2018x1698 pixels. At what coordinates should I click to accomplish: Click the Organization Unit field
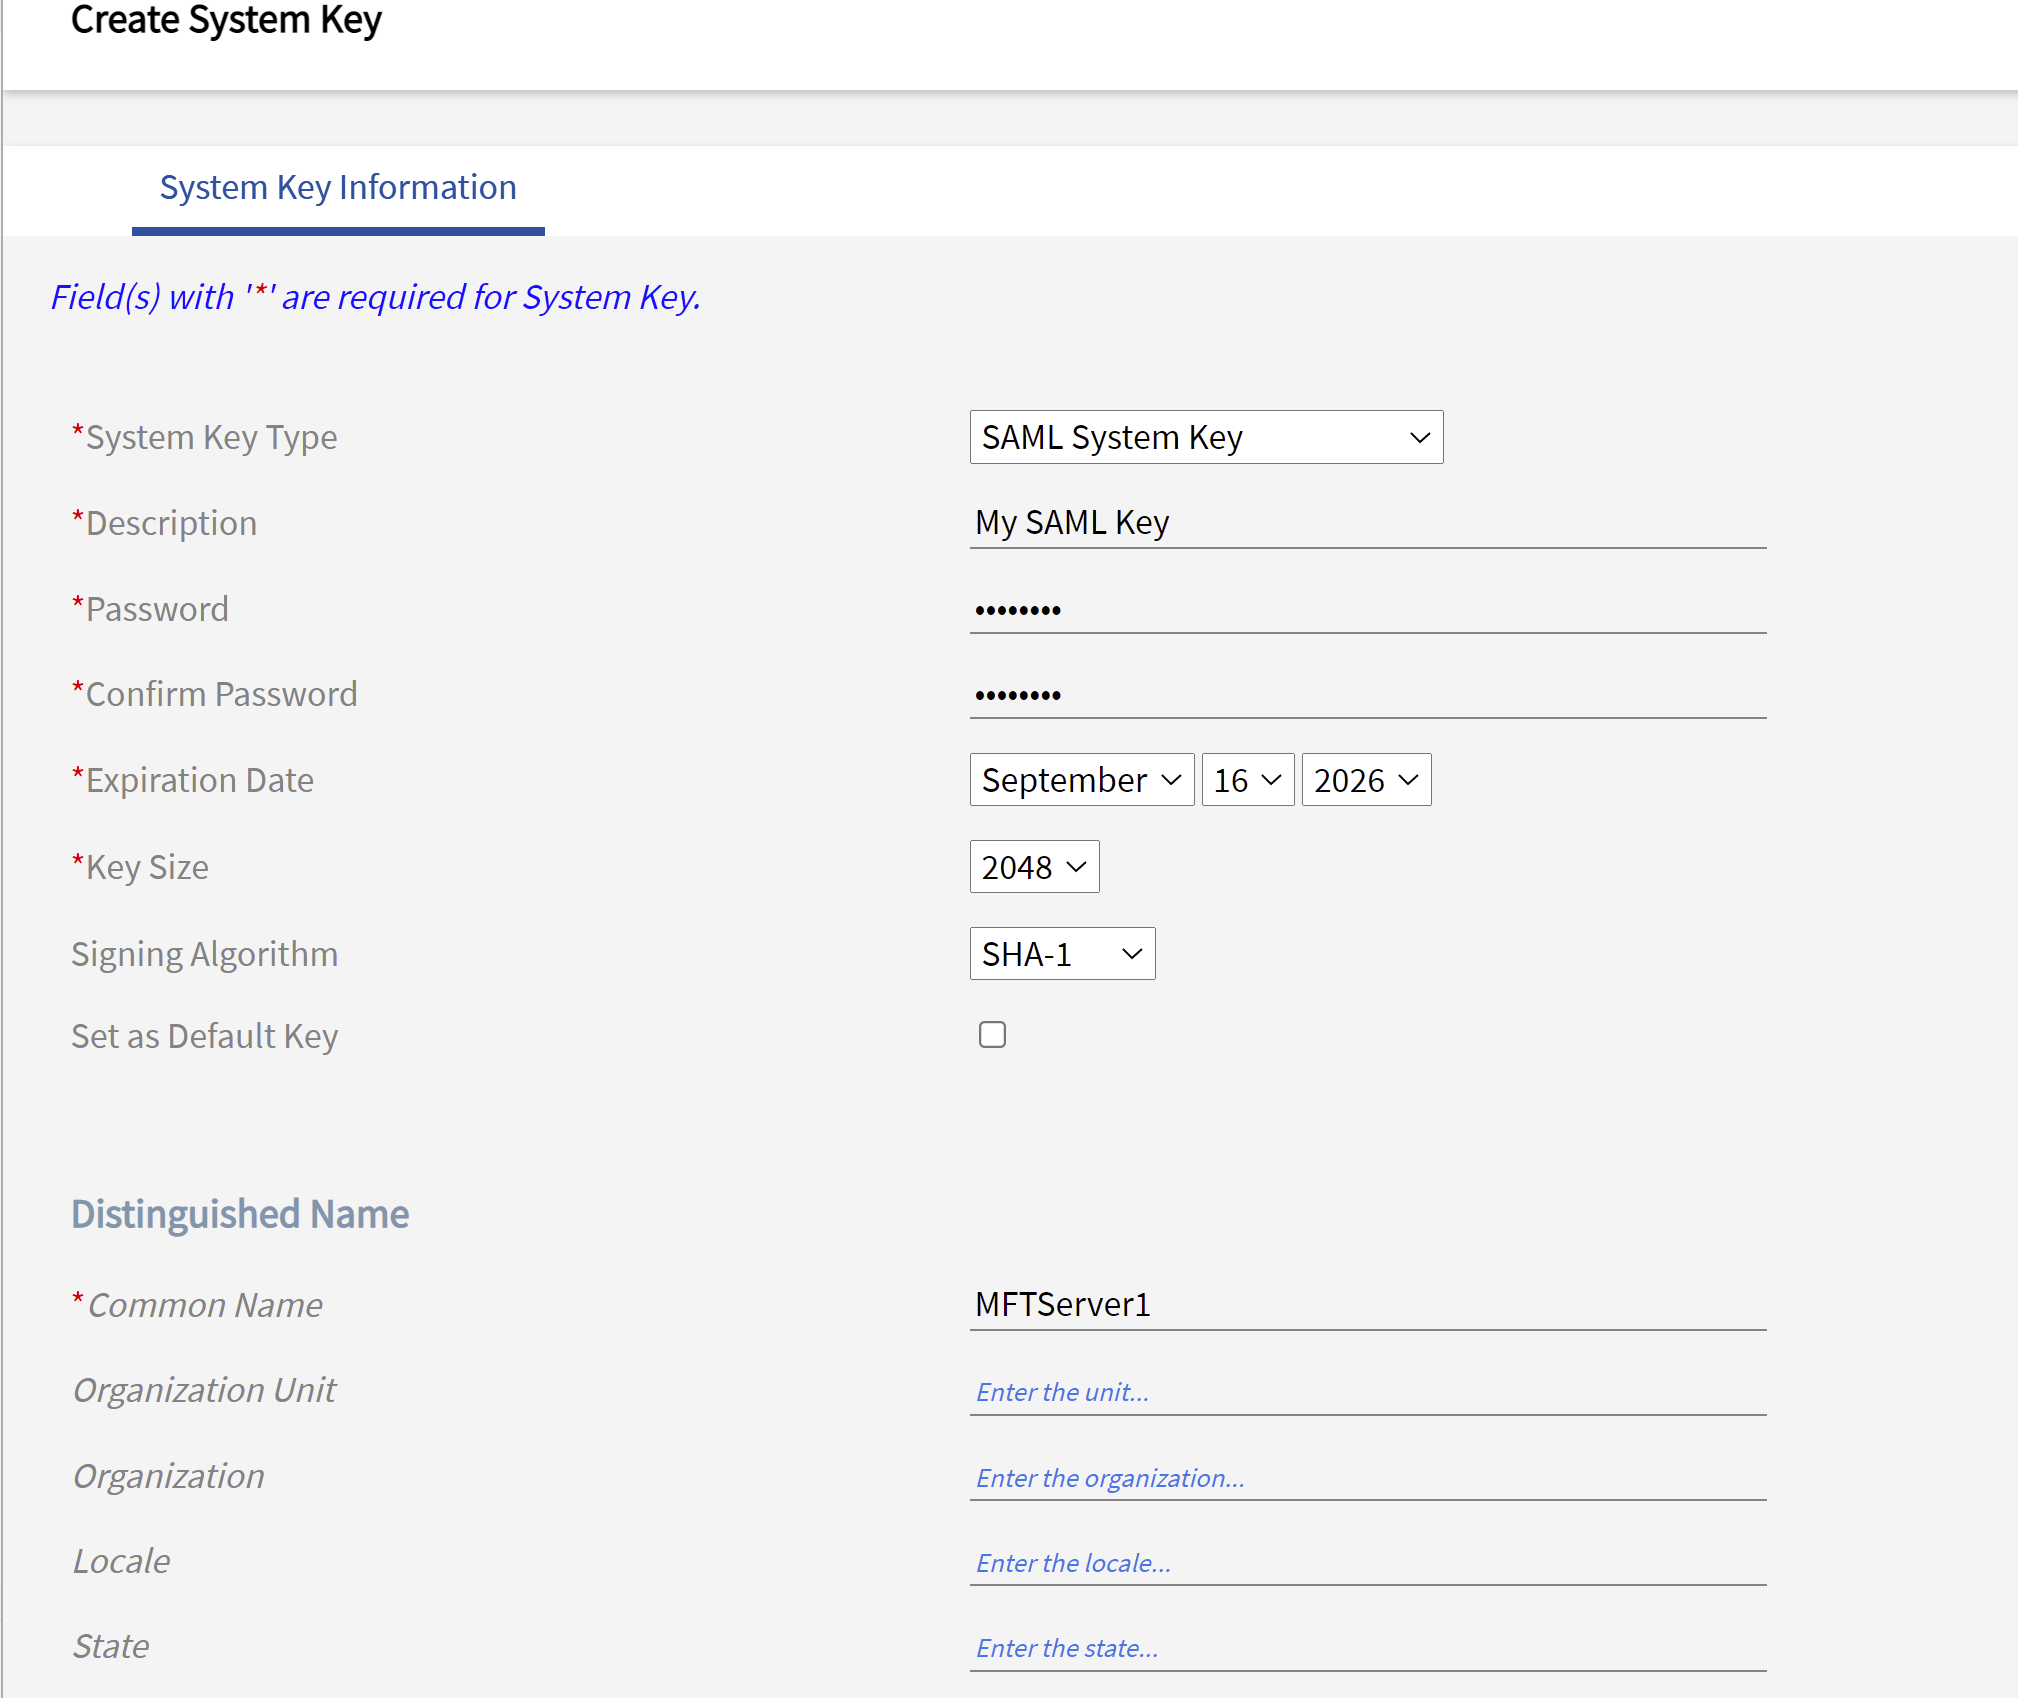tap(1366, 1391)
